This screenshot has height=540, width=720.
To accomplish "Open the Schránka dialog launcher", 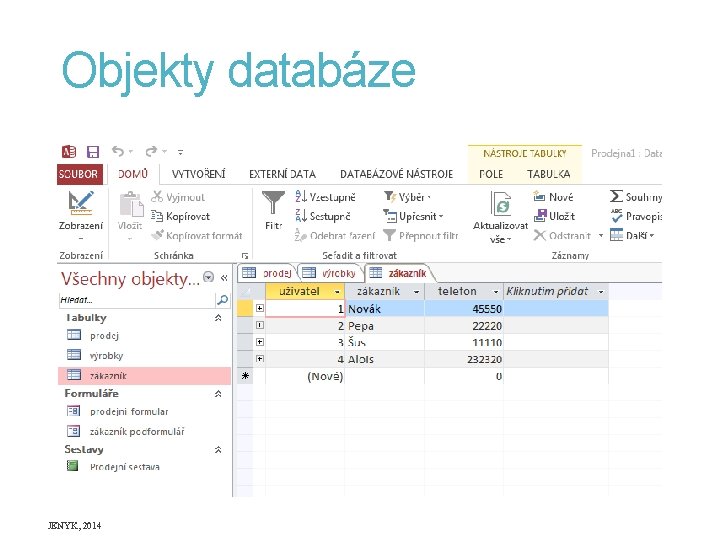I will click(x=245, y=256).
